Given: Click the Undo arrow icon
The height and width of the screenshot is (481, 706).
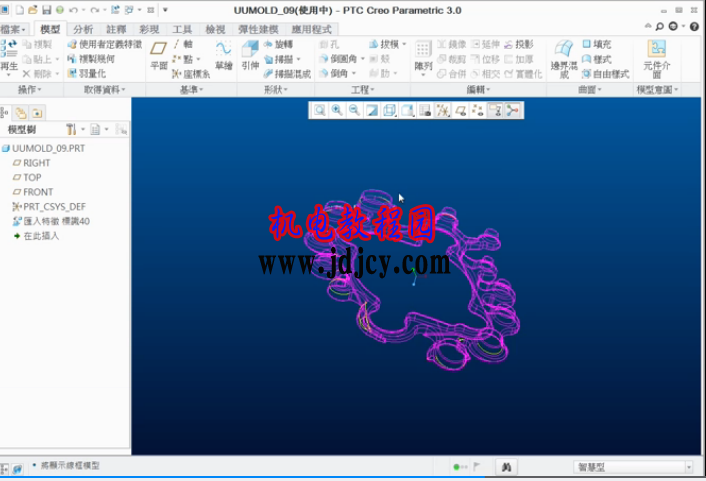Looking at the screenshot, I should coord(73,10).
